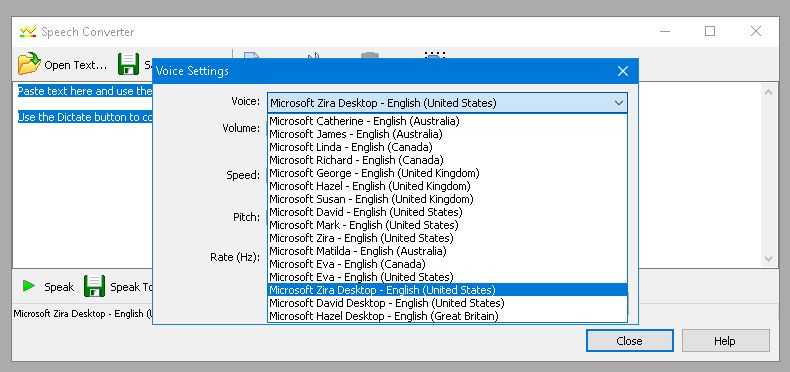Image resolution: width=790 pixels, height=372 pixels.
Task: Select Microsoft David - English (United States)
Action: [447, 212]
